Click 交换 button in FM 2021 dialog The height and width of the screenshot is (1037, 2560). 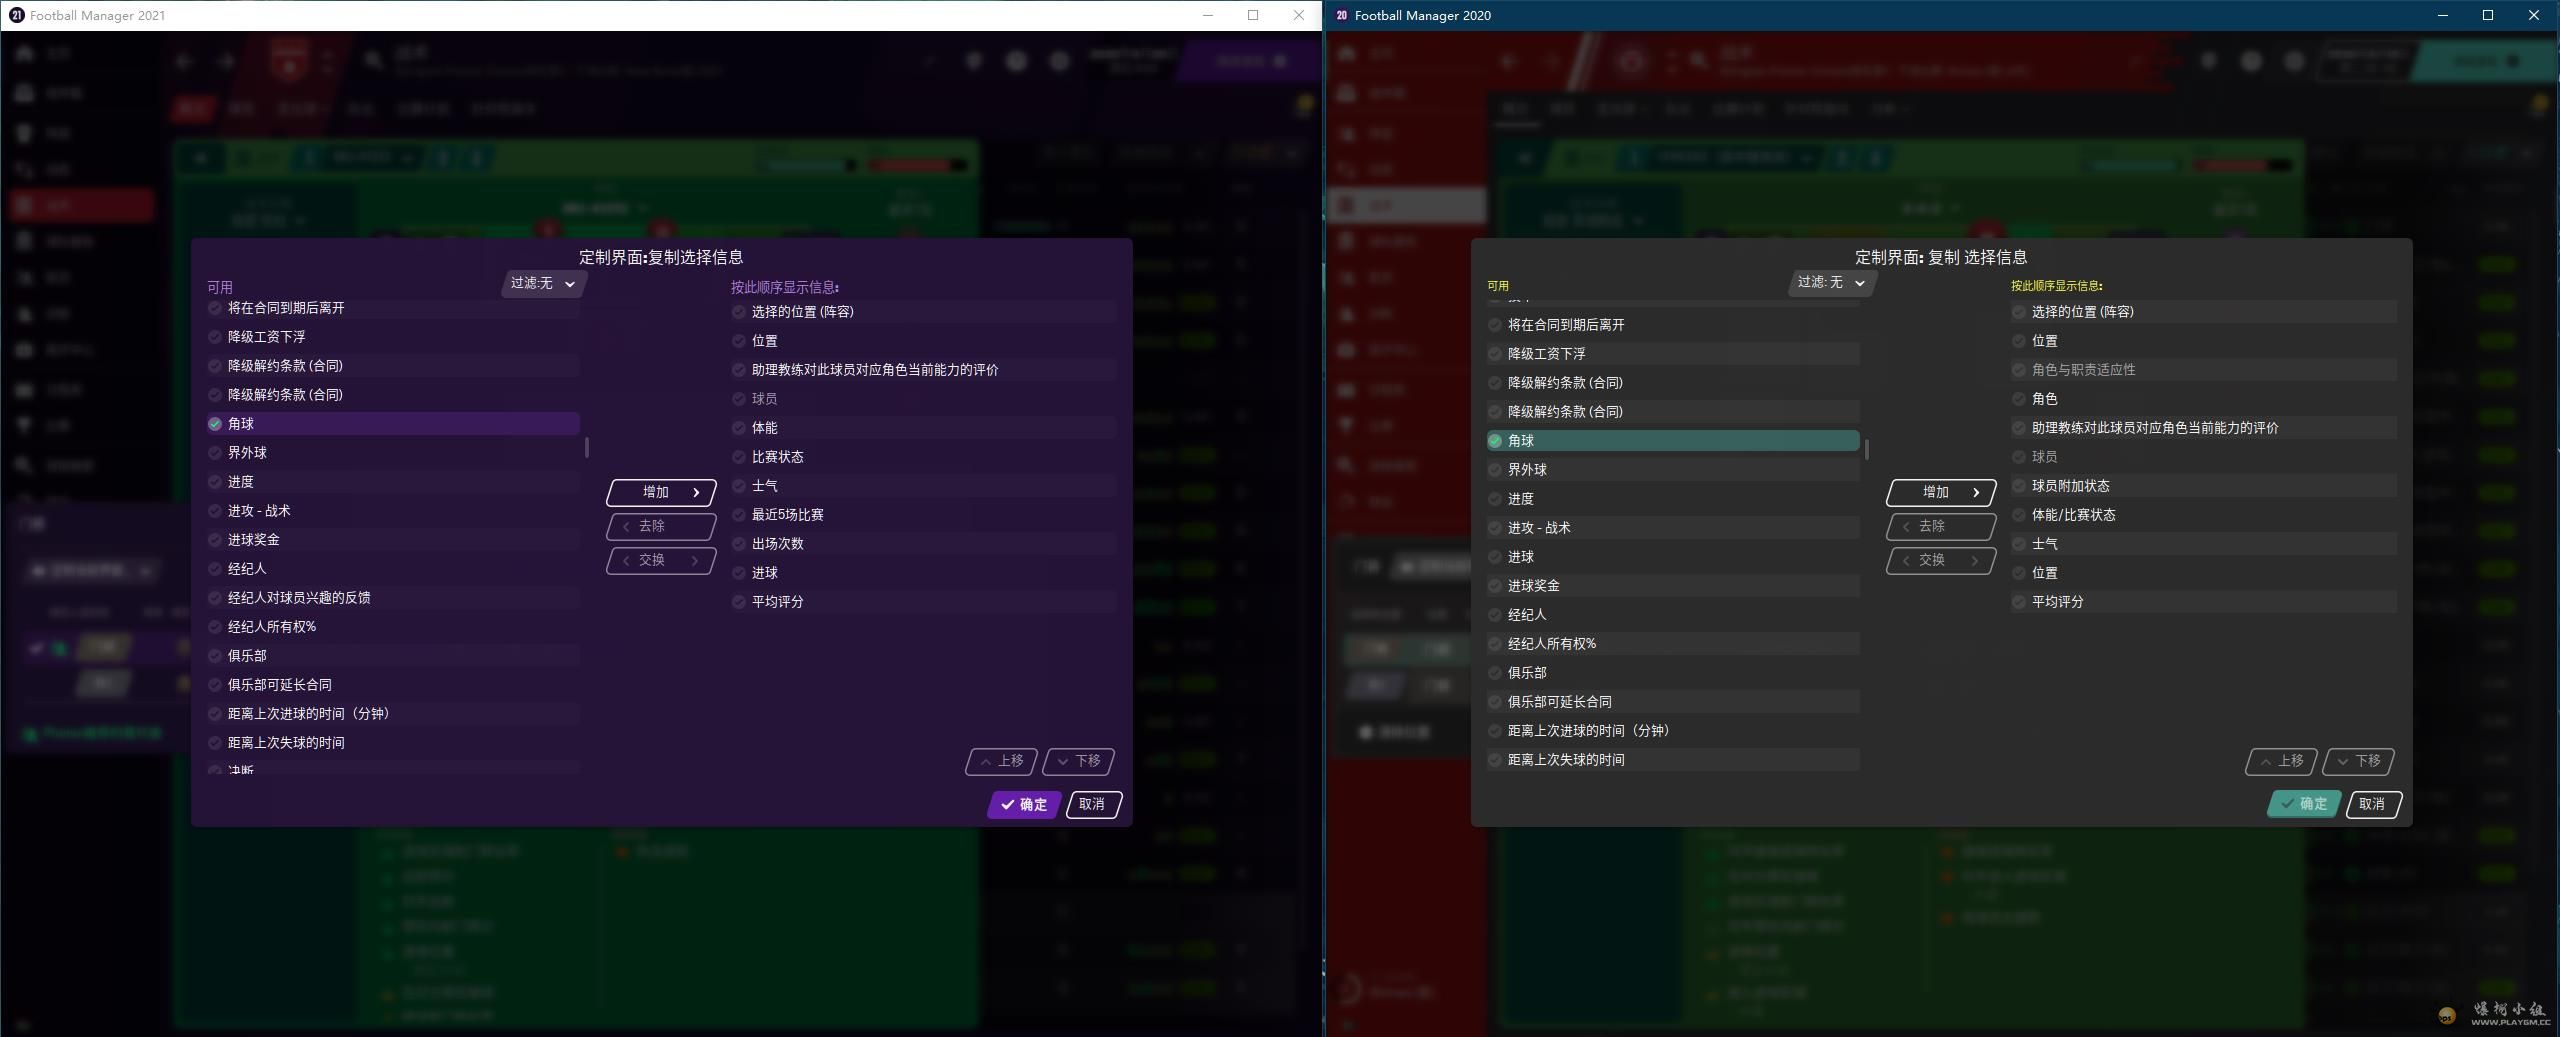[661, 560]
